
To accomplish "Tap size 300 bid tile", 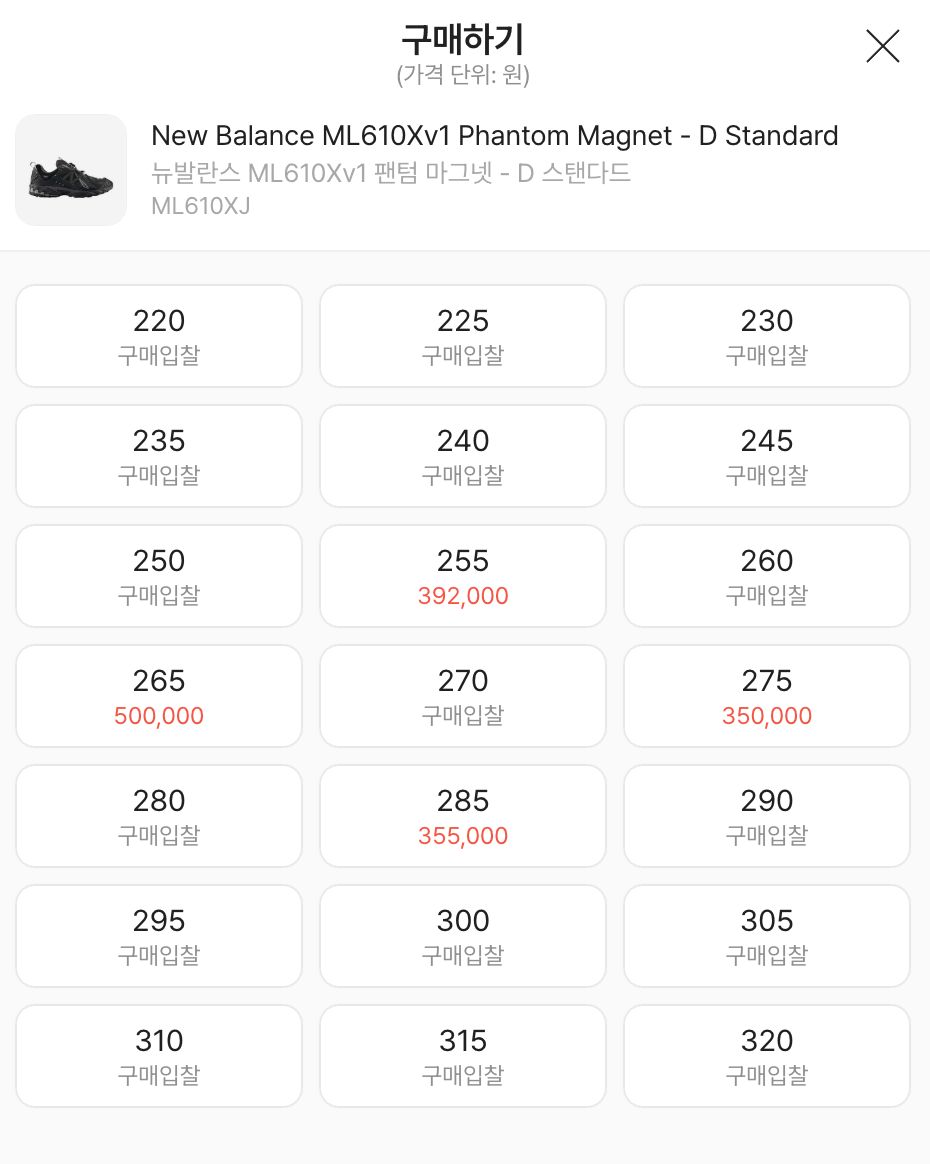I will click(463, 936).
